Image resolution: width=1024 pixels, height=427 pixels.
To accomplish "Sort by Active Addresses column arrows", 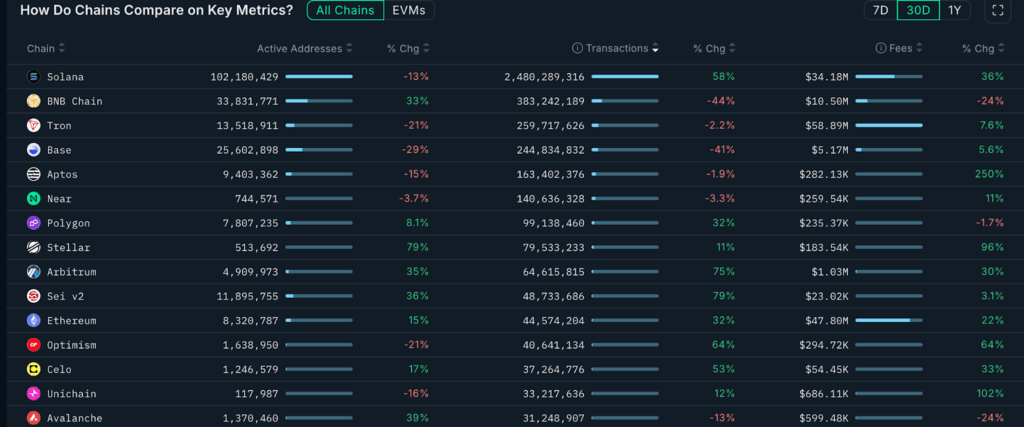I will 349,48.
